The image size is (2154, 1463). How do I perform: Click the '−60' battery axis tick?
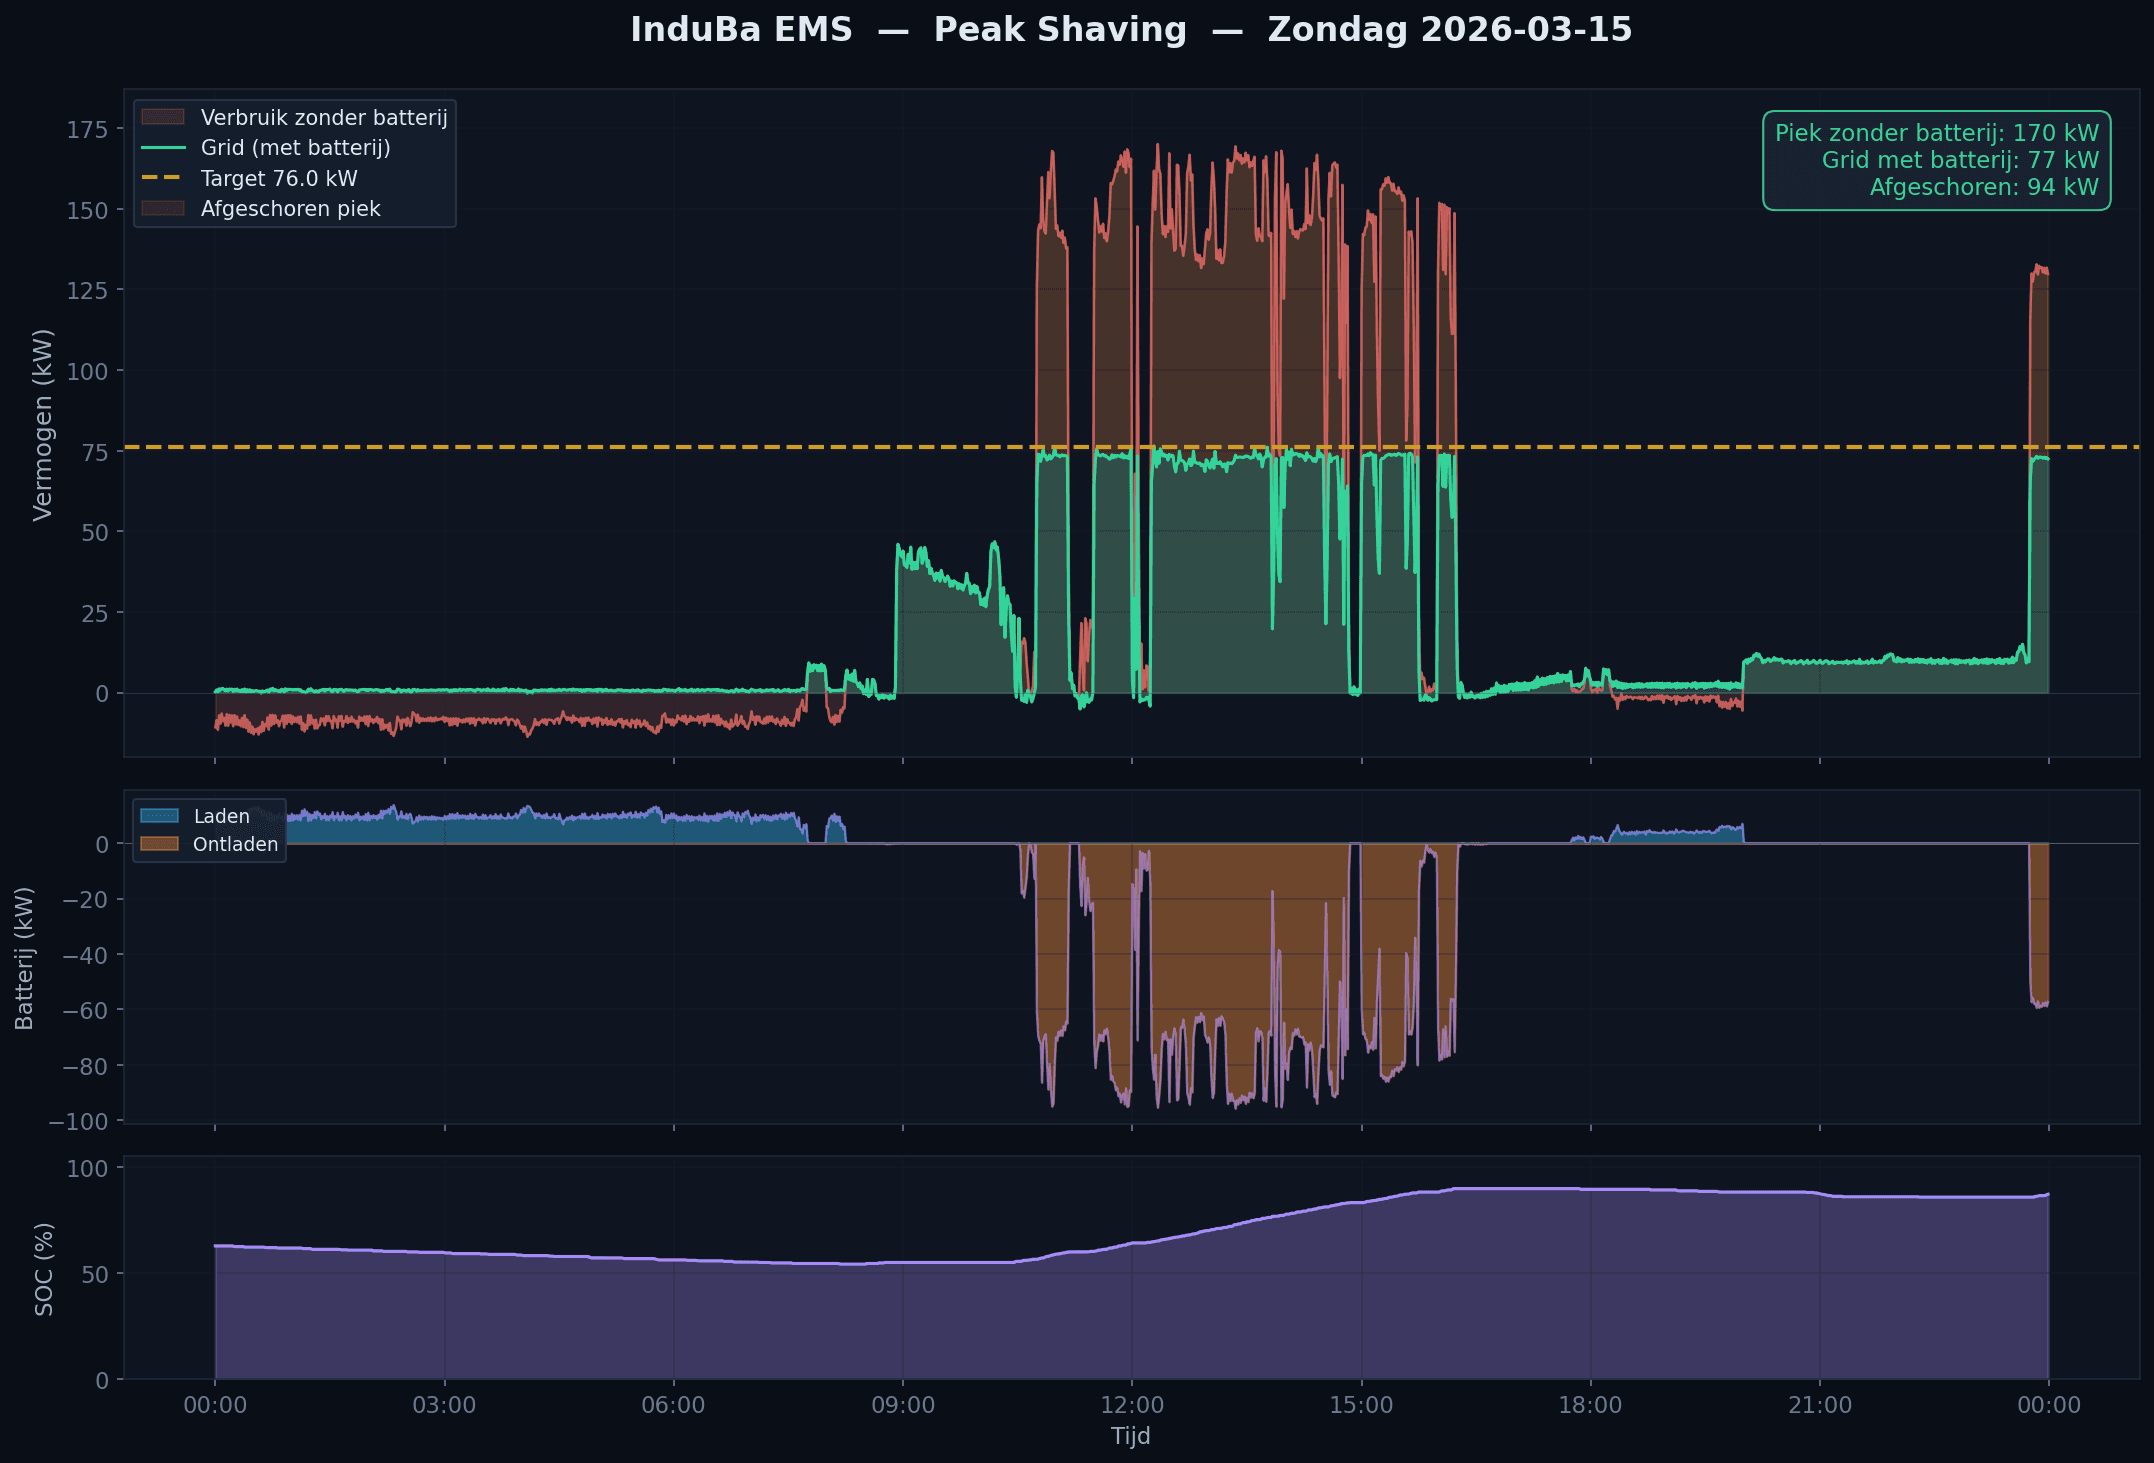click(85, 1010)
